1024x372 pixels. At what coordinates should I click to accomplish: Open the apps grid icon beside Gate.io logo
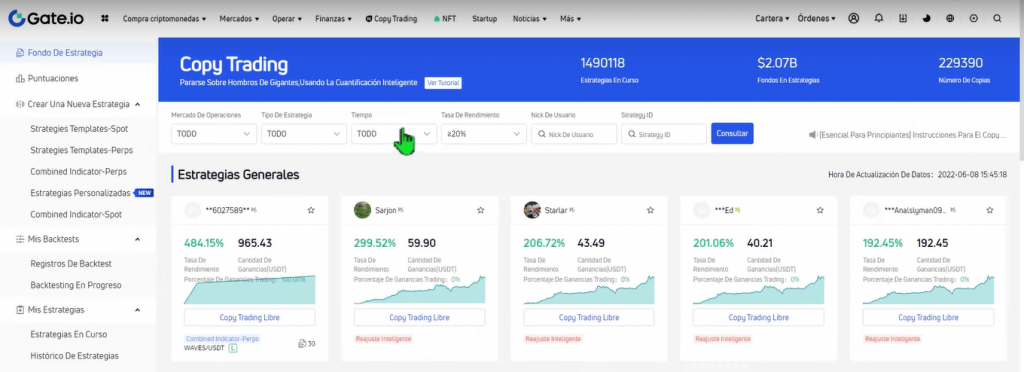click(x=104, y=19)
